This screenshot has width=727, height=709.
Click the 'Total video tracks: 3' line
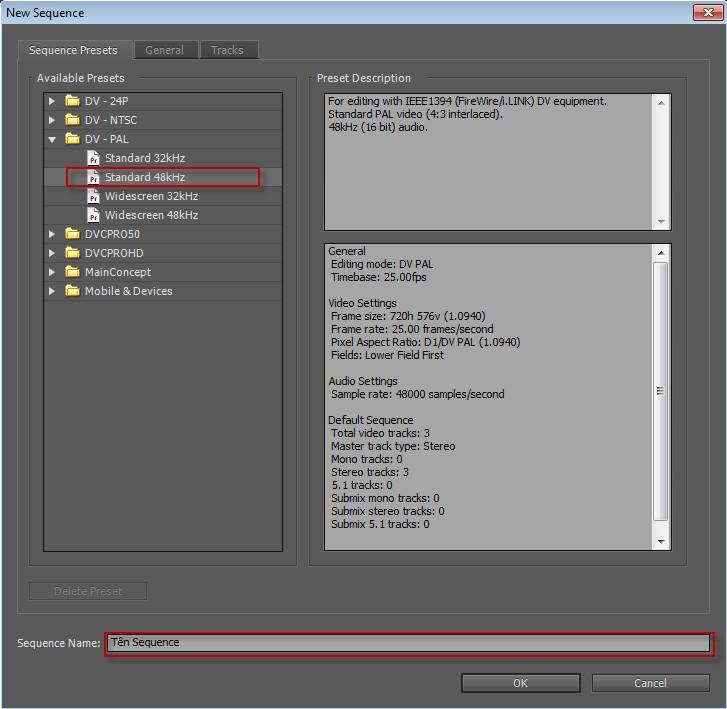(380, 433)
